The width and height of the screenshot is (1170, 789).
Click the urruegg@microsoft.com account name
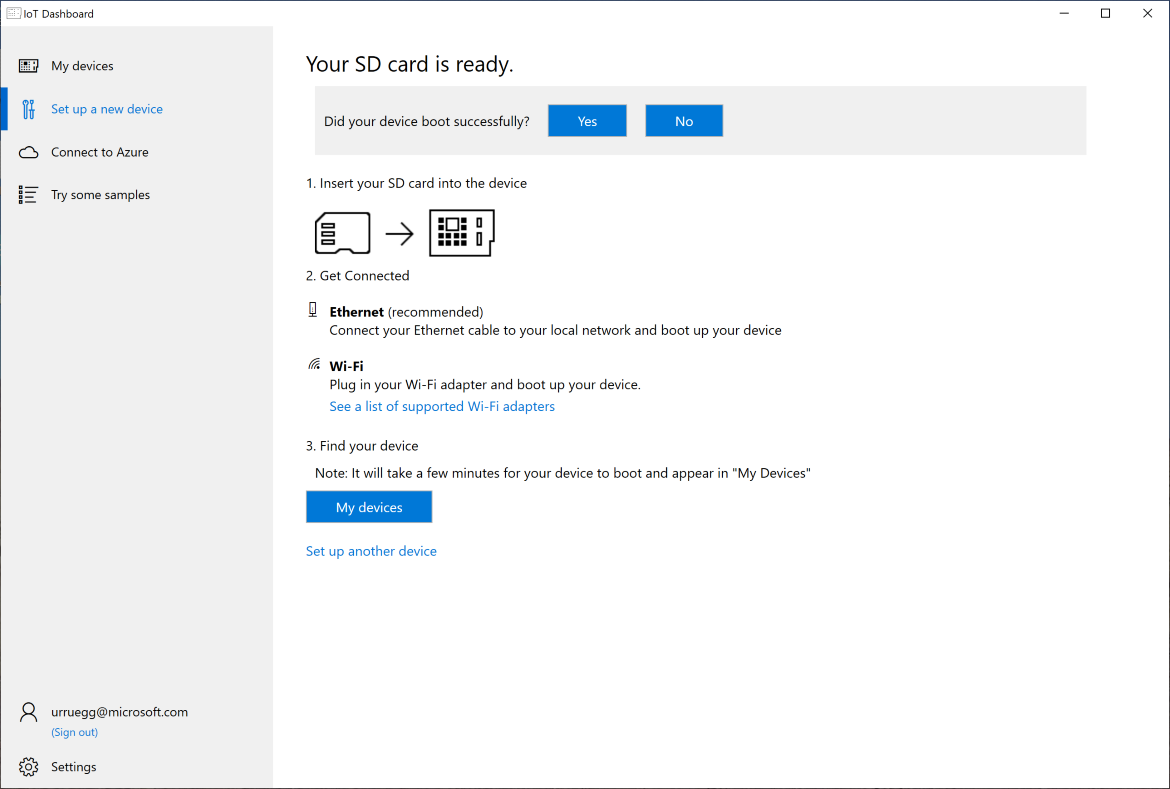119,712
